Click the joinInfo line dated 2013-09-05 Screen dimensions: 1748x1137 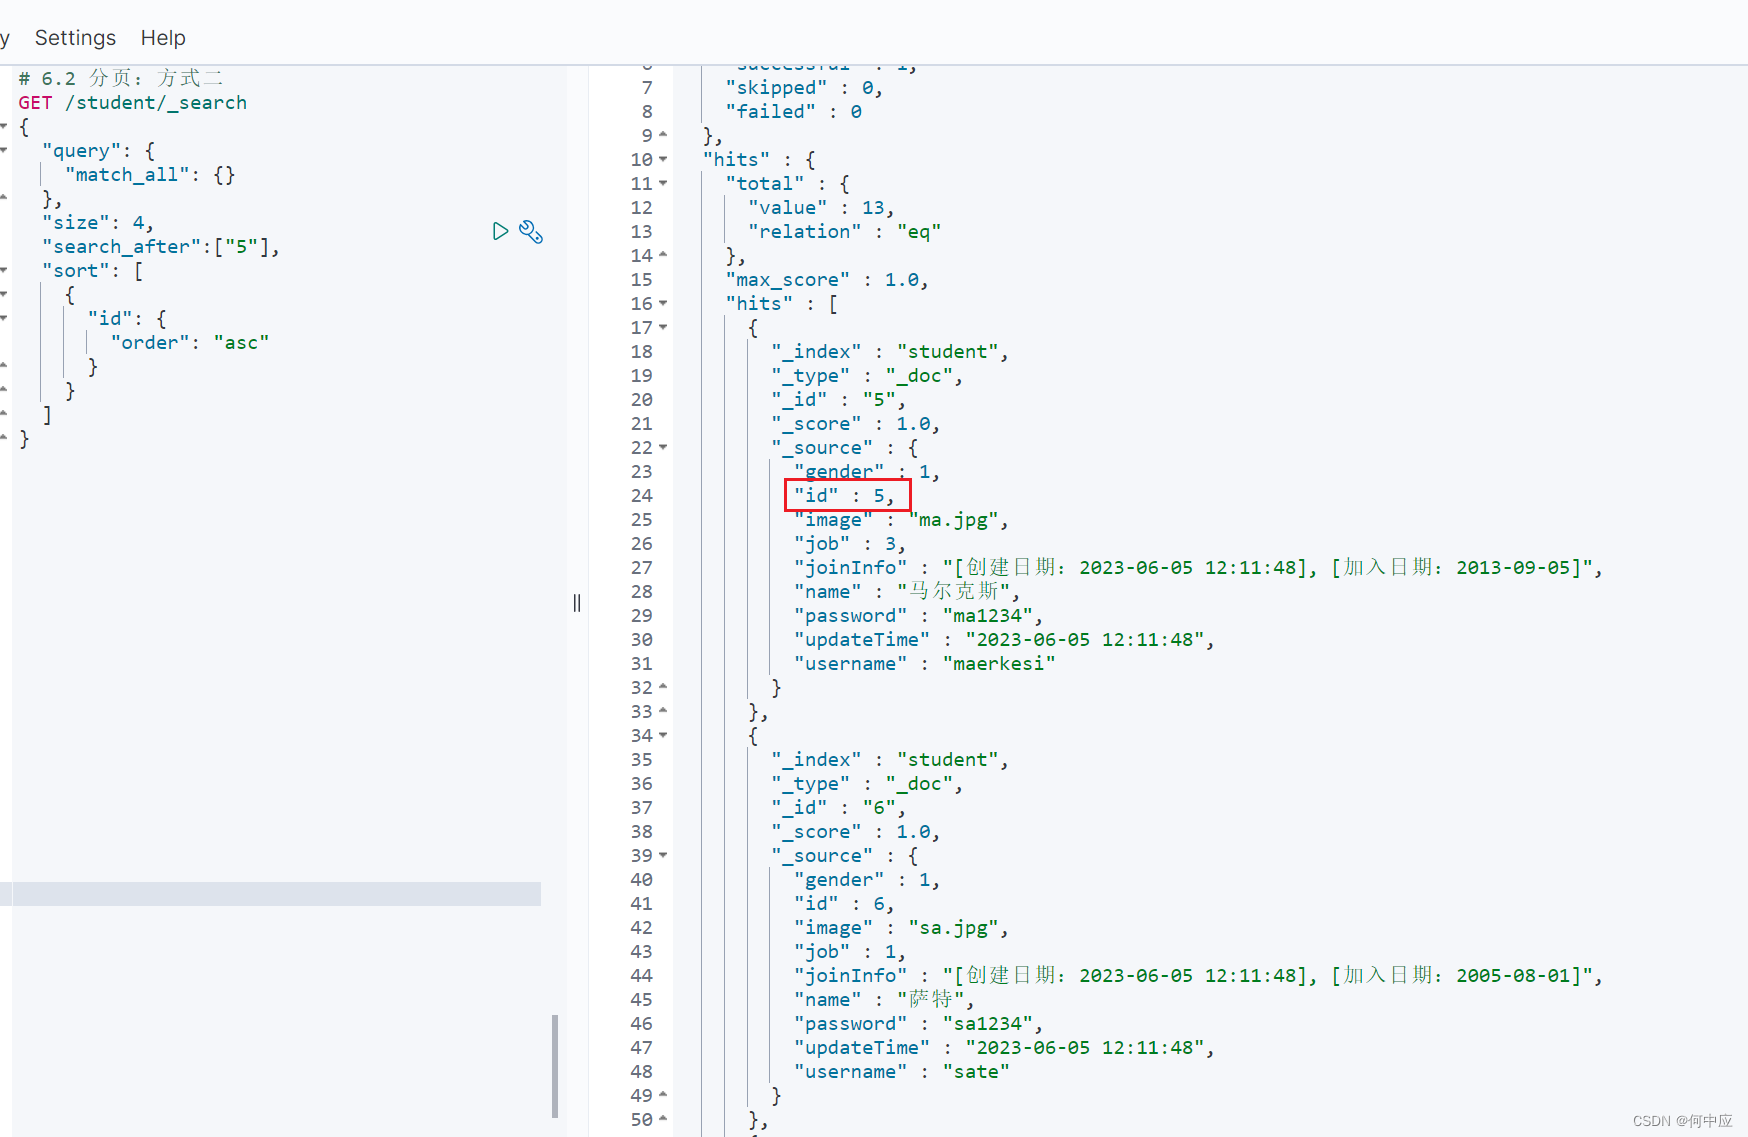[1198, 568]
